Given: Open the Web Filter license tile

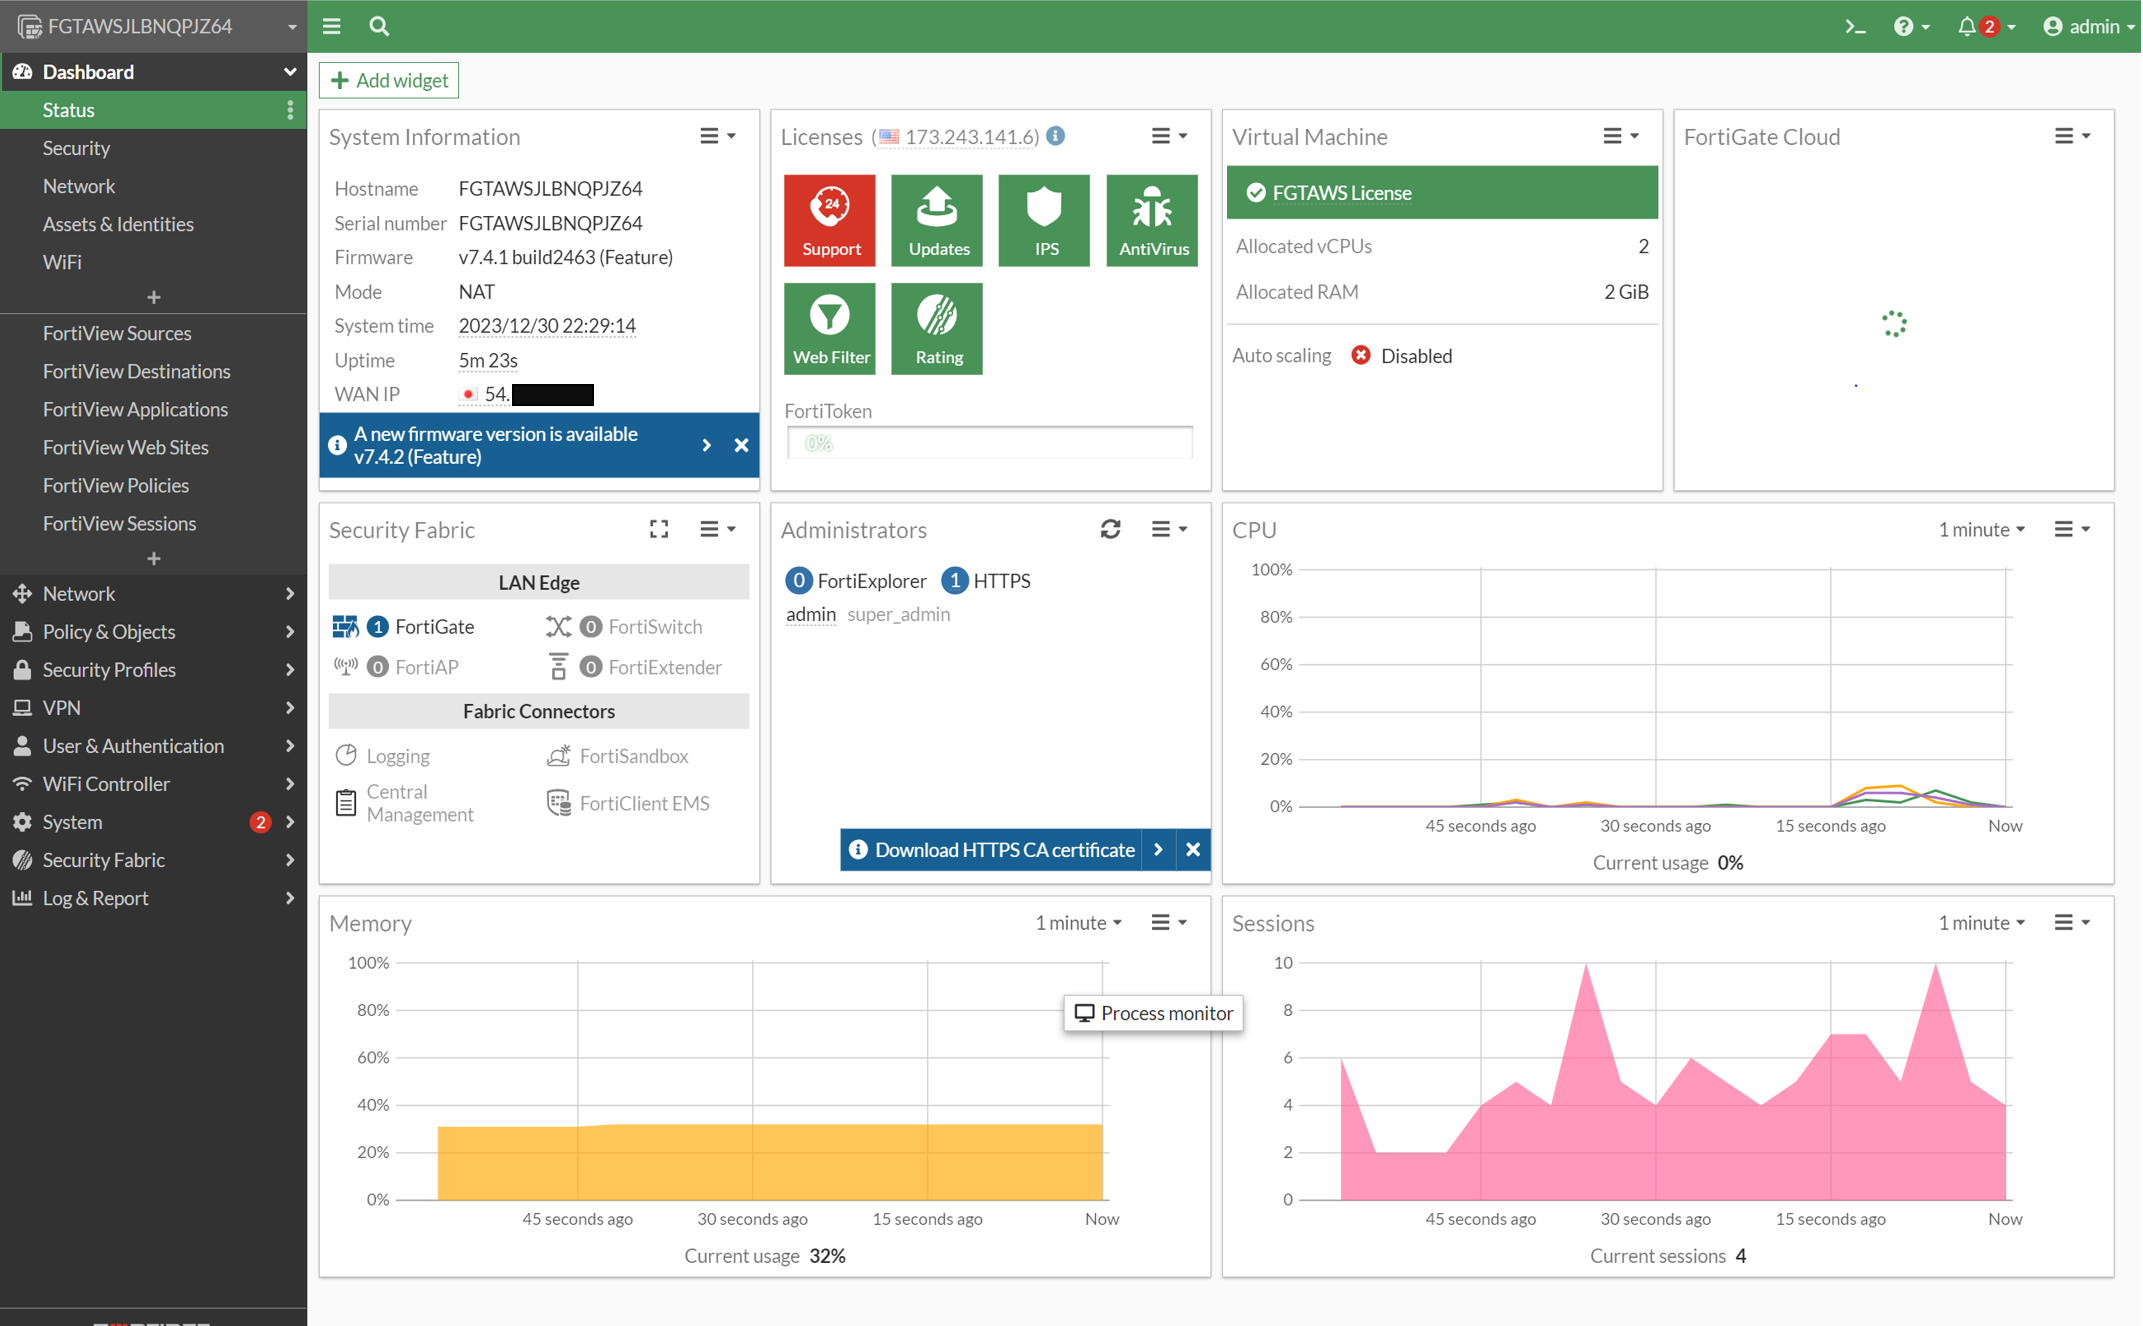Looking at the screenshot, I should 829,328.
